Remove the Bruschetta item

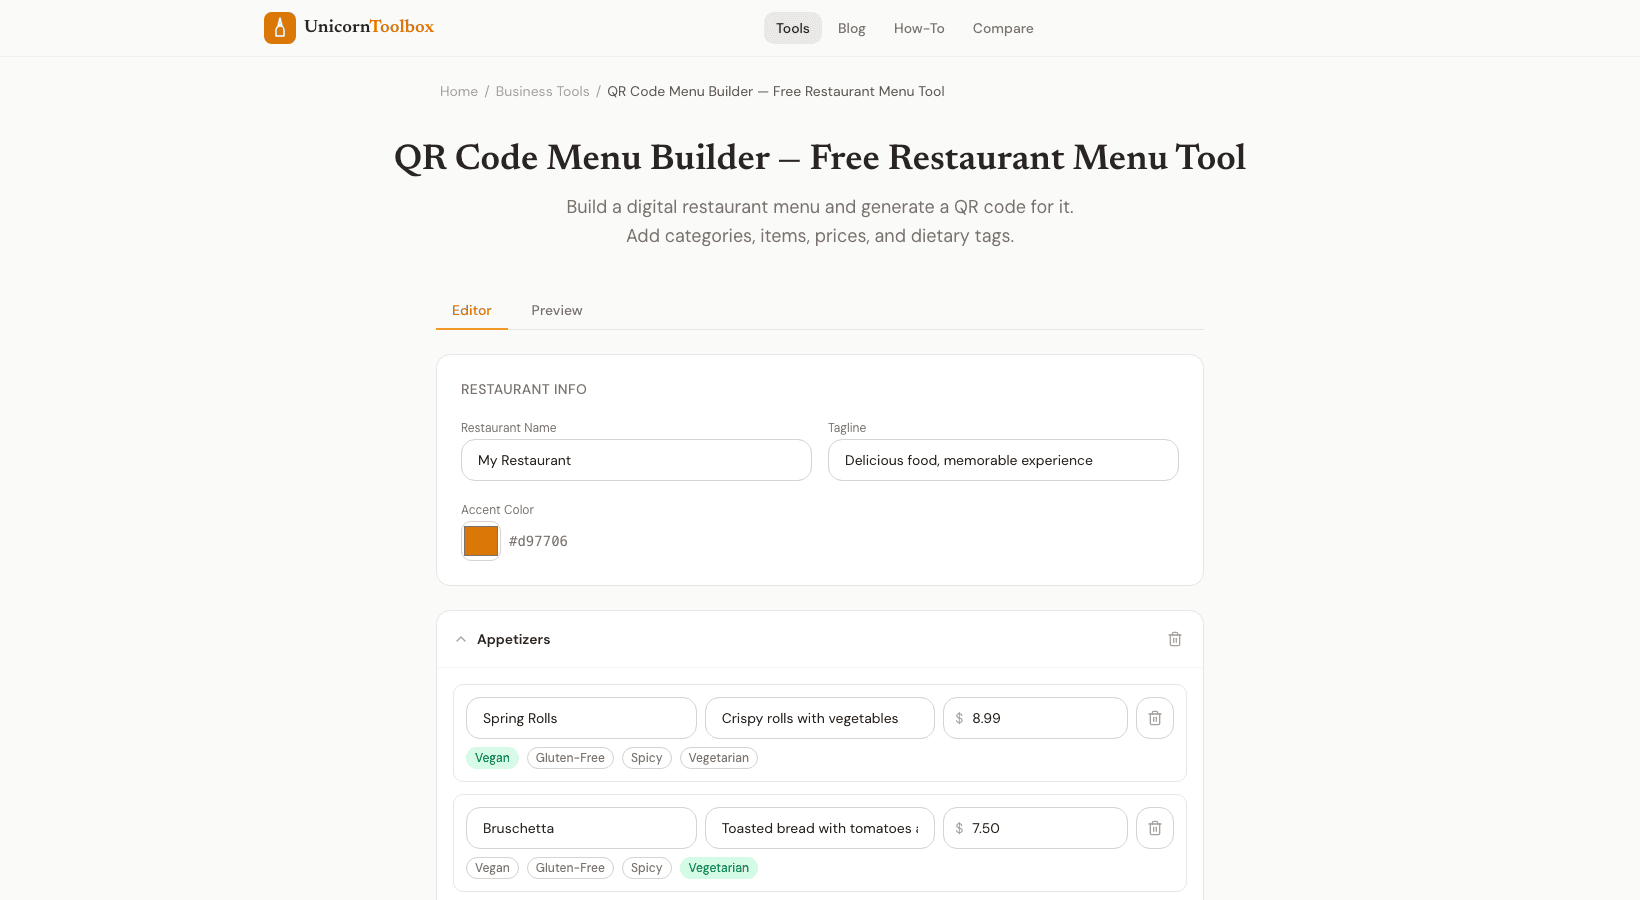(1155, 828)
